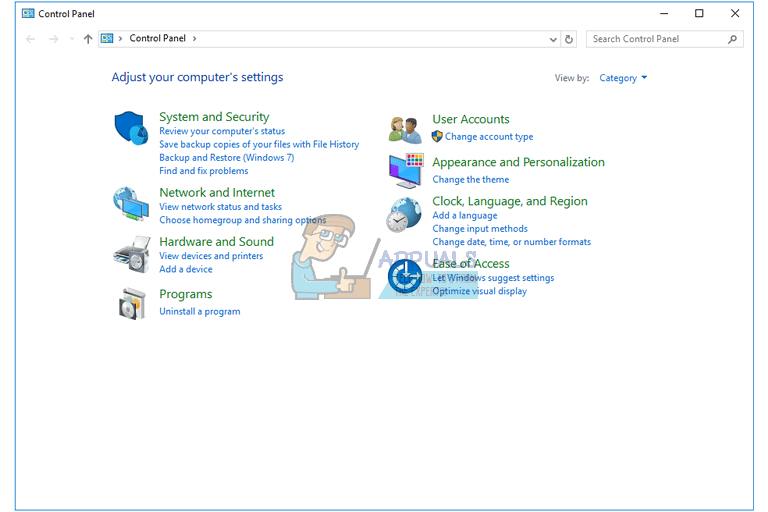This screenshot has width=768, height=512.
Task: Open Backup and Restore (Windows 7)
Action: pos(226,157)
